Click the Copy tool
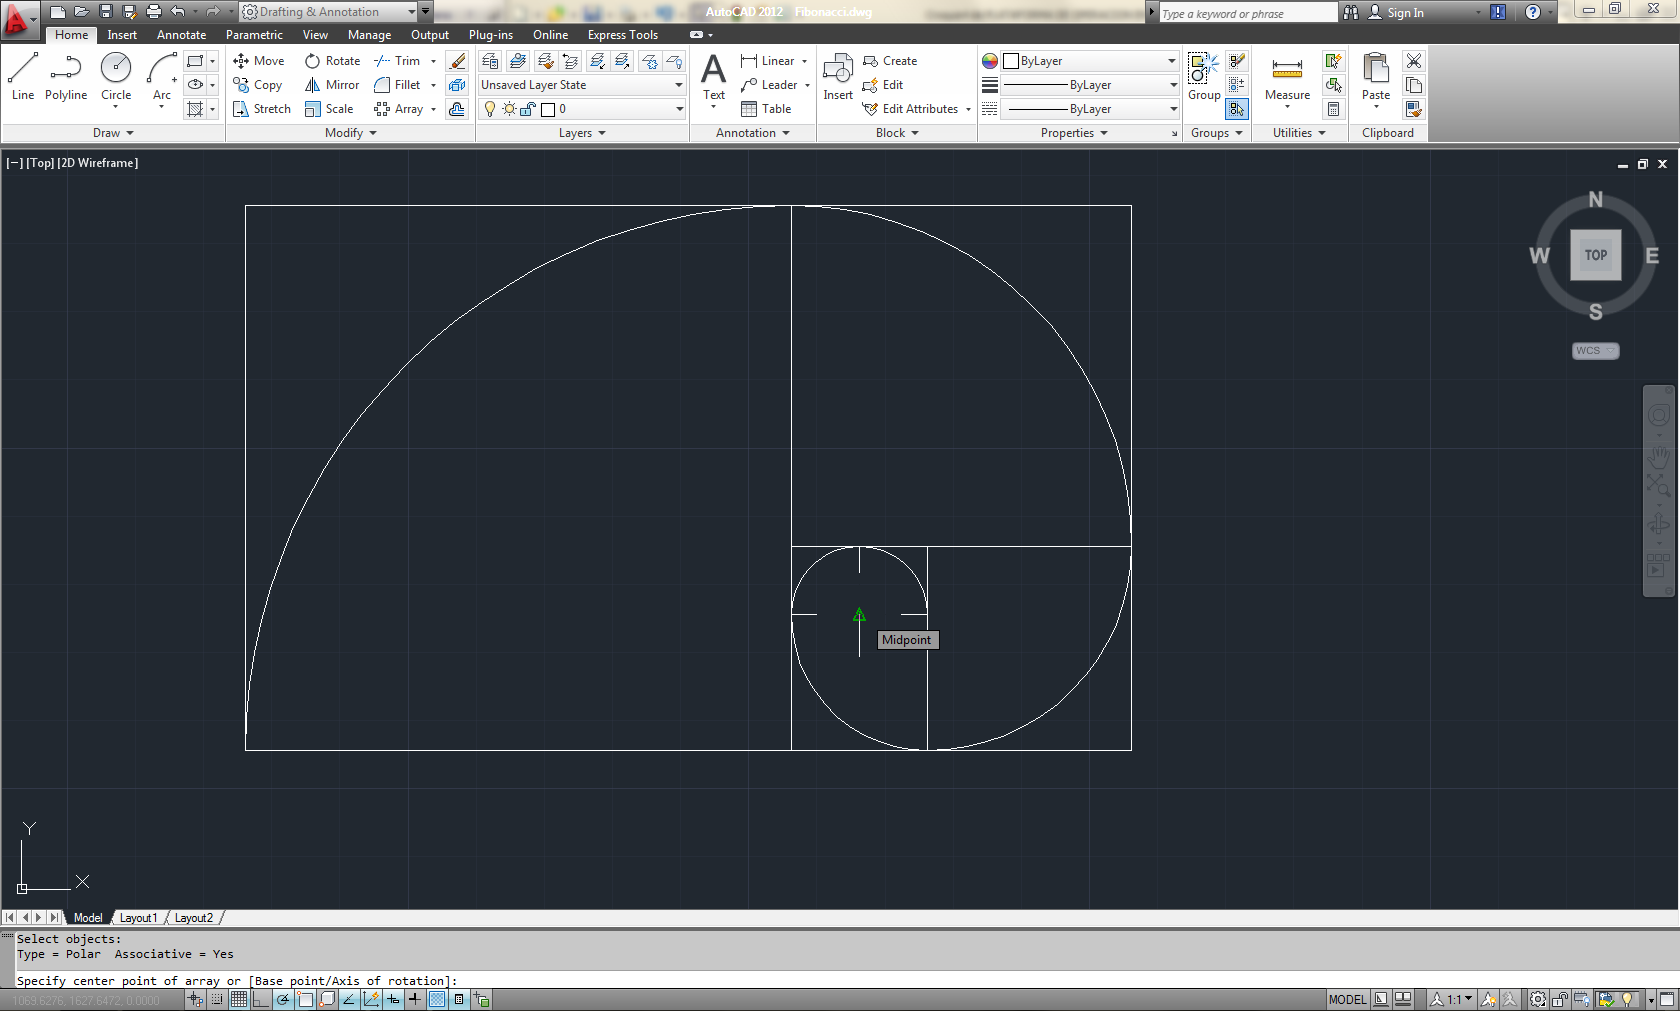This screenshot has width=1680, height=1011. coord(258,85)
